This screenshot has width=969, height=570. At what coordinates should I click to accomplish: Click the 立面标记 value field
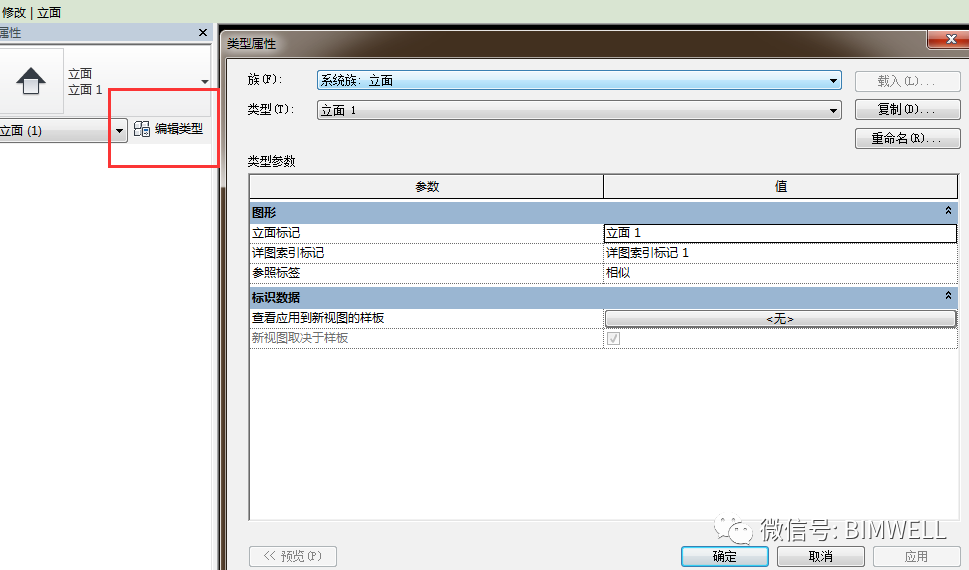tap(780, 233)
